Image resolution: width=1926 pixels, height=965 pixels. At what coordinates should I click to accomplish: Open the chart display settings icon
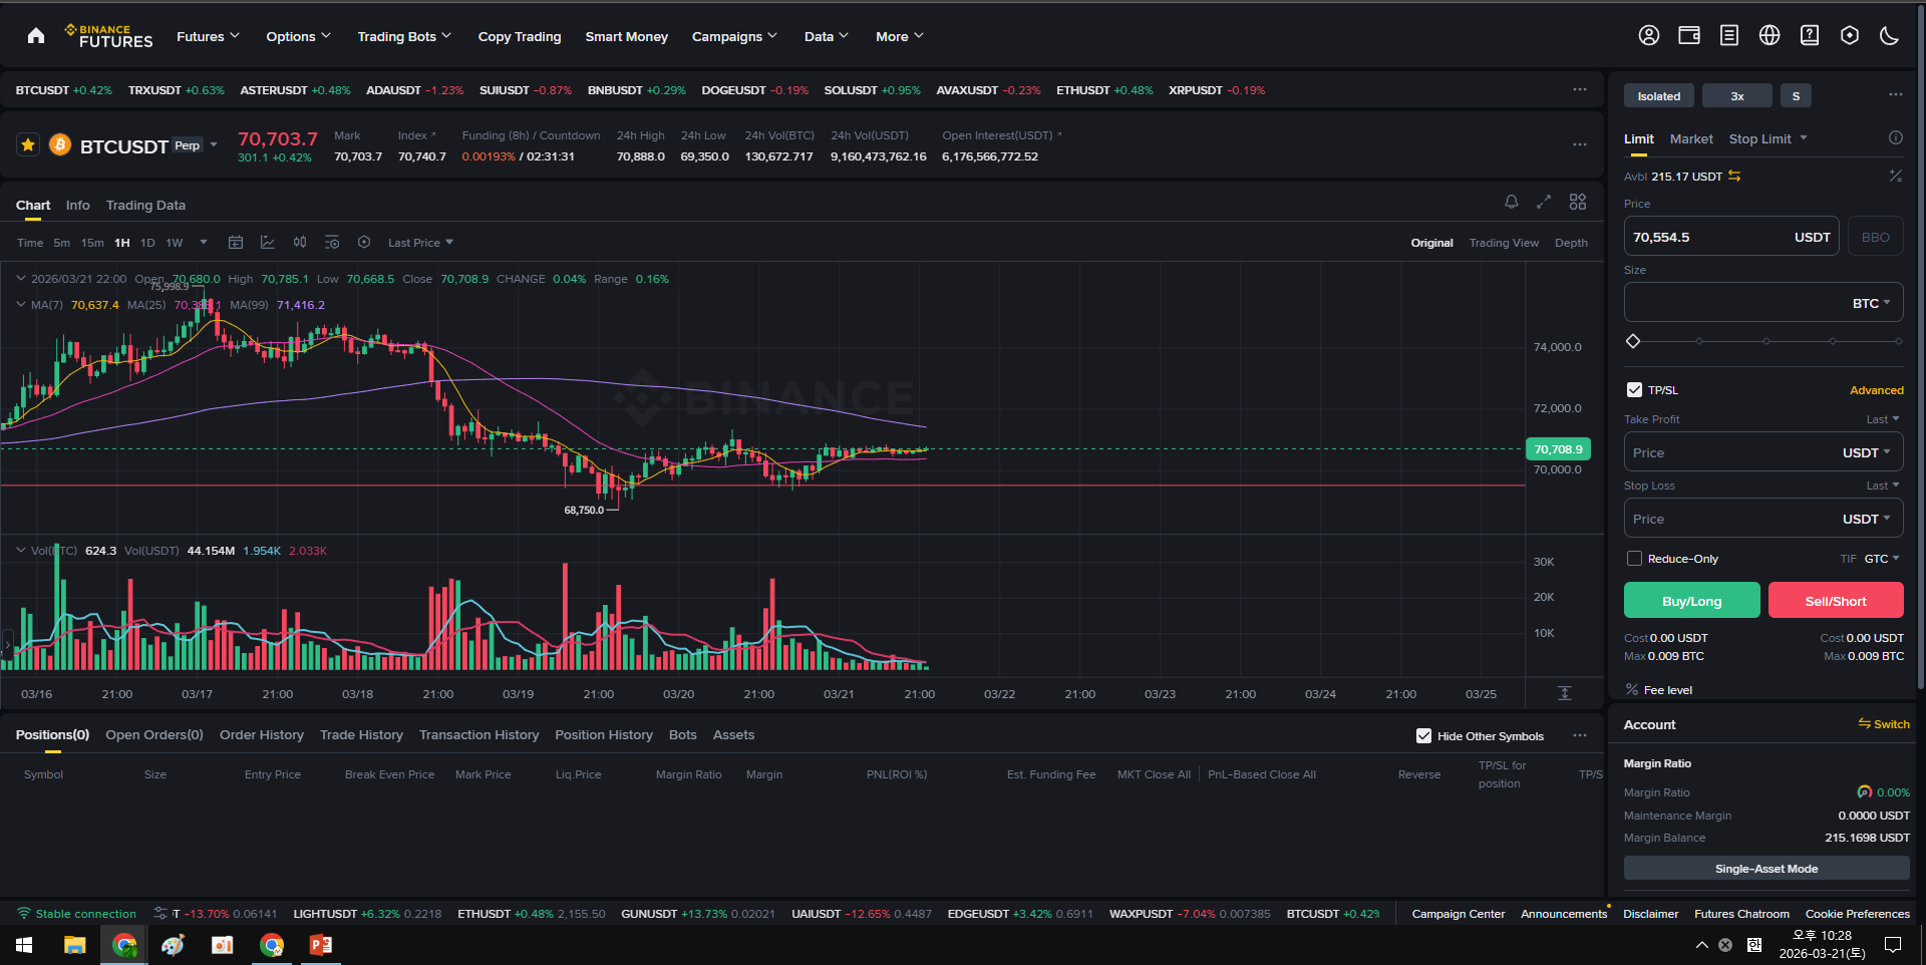(x=332, y=243)
